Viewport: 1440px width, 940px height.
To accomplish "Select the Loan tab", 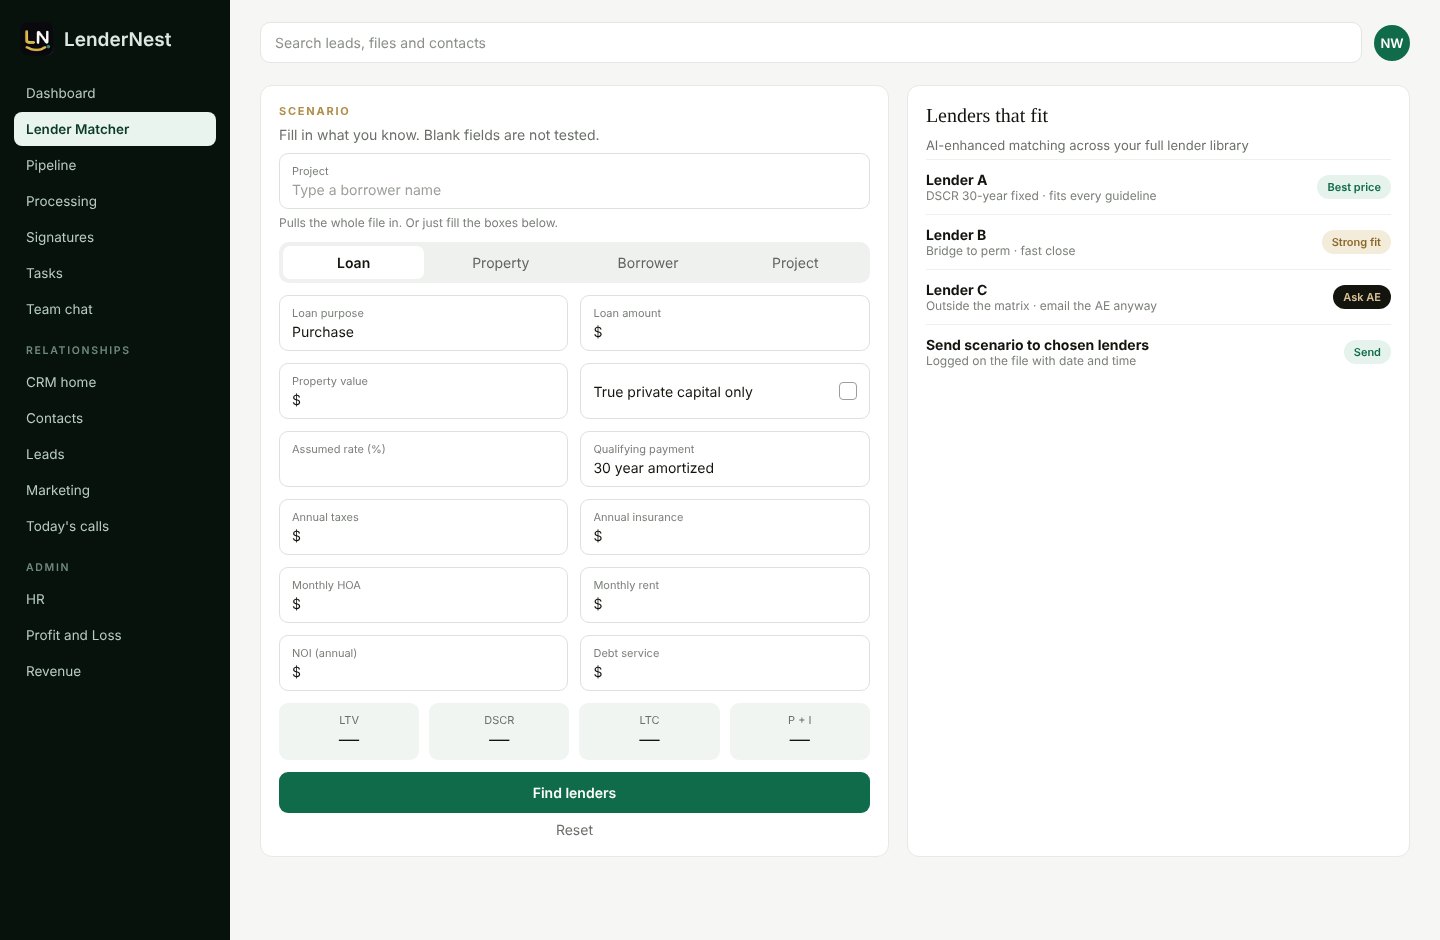I will pyautogui.click(x=353, y=263).
